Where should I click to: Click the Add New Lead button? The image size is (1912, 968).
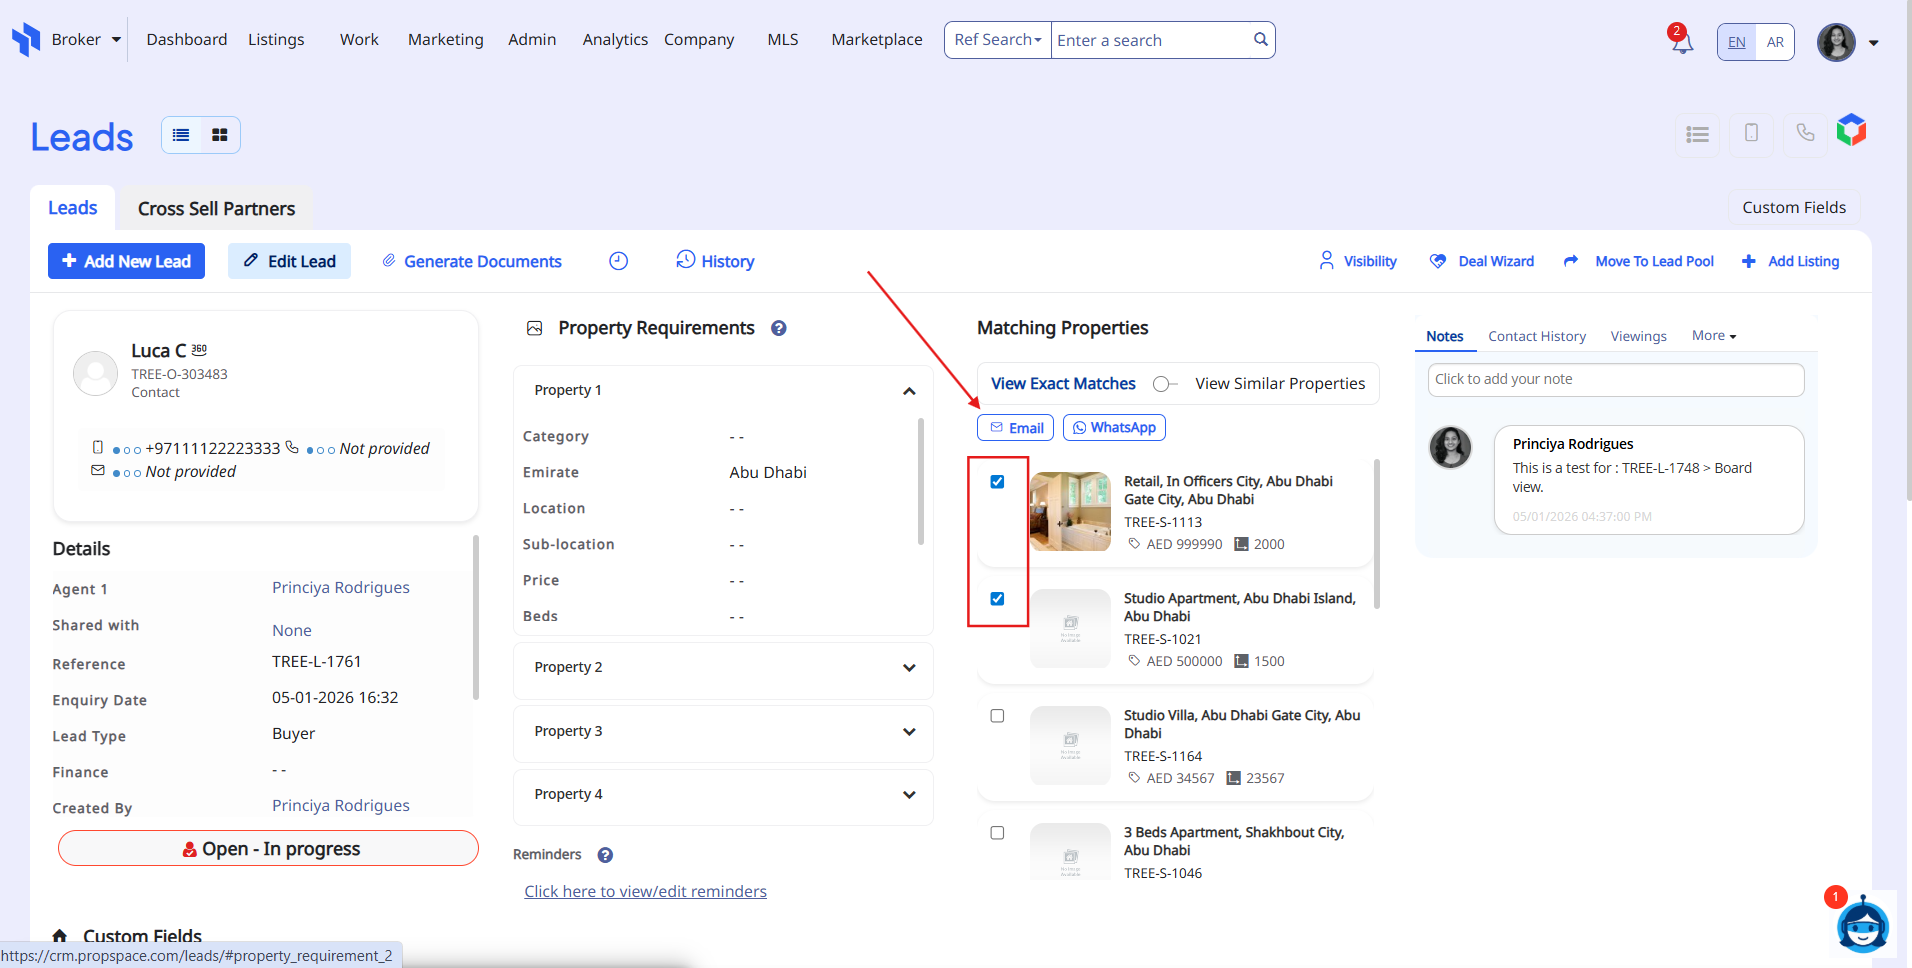point(126,261)
